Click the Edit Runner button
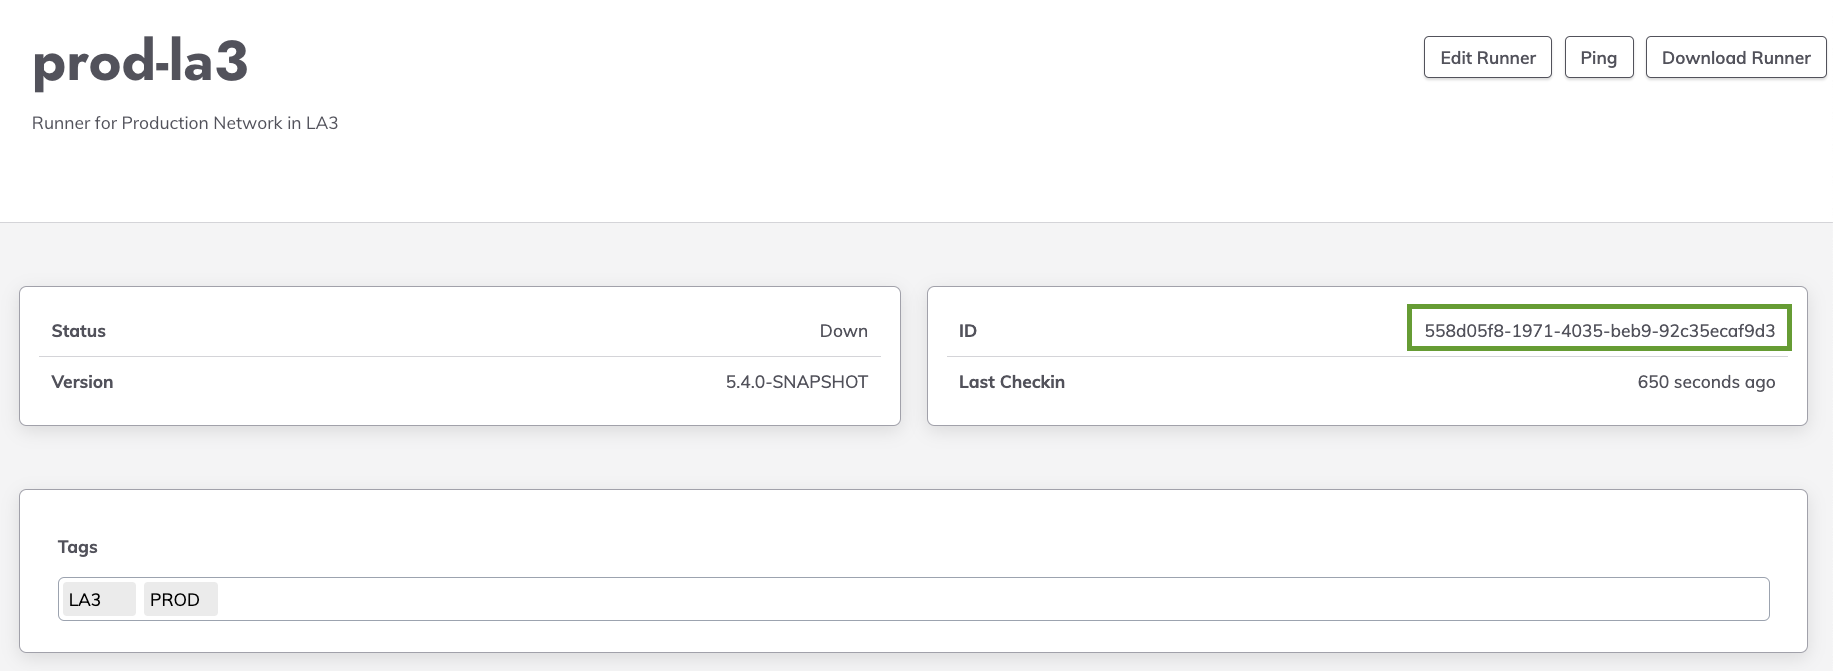1833x671 pixels. [x=1487, y=57]
